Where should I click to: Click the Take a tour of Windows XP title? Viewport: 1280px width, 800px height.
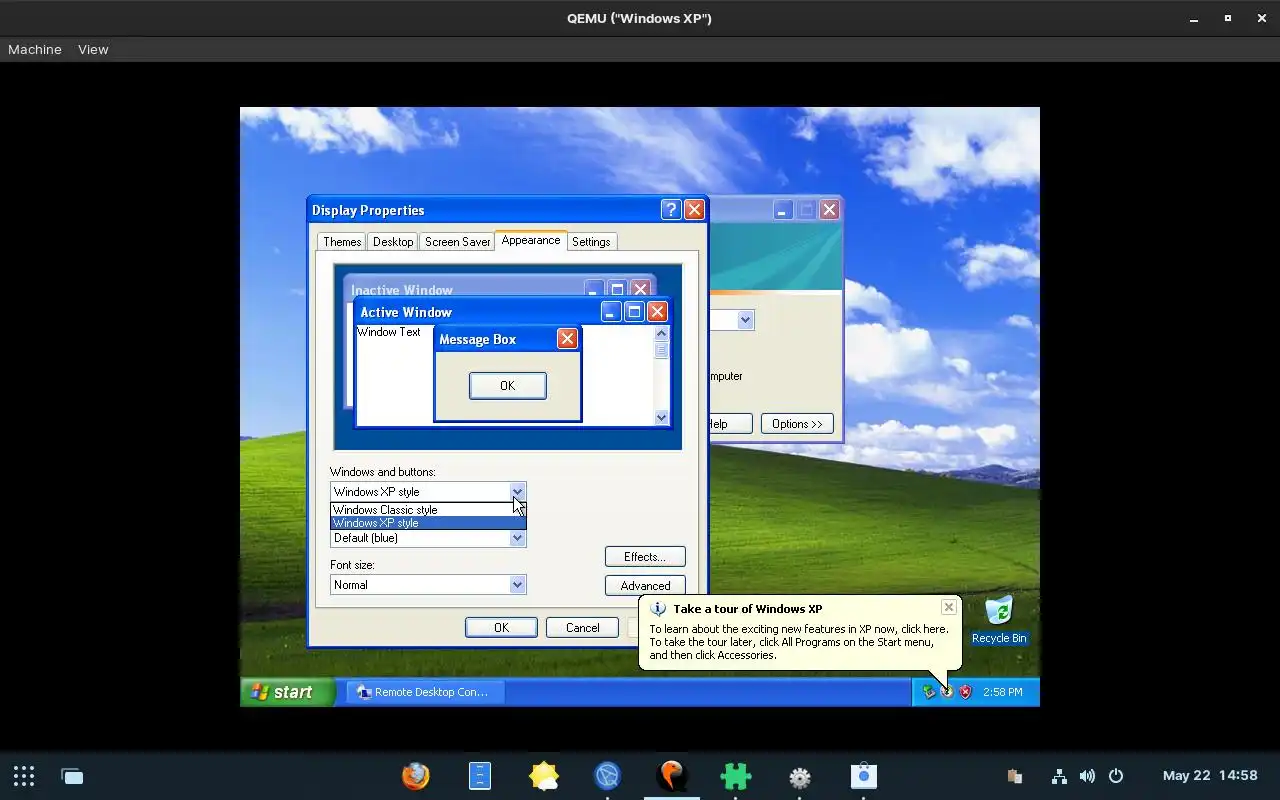pyautogui.click(x=748, y=608)
